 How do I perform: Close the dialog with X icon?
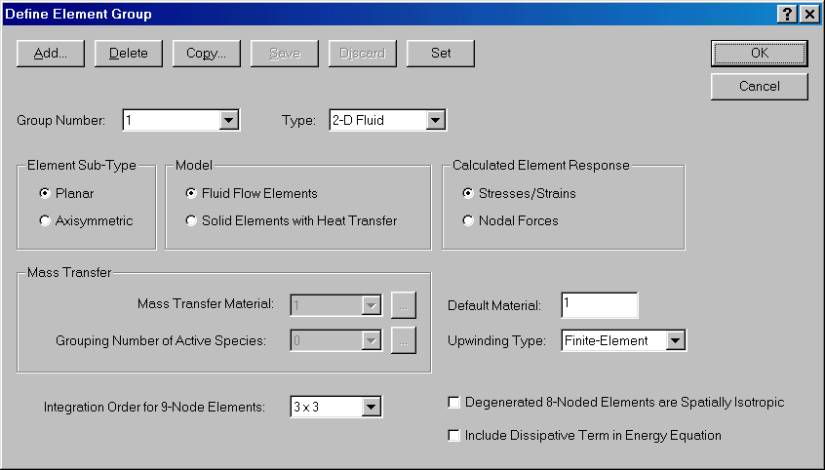click(x=807, y=11)
